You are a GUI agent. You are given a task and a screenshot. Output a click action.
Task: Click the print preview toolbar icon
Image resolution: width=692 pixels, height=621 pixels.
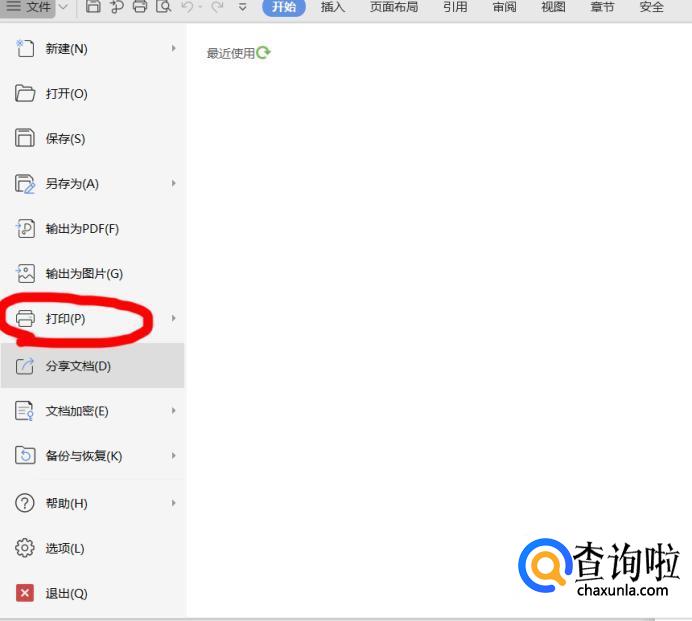[164, 7]
